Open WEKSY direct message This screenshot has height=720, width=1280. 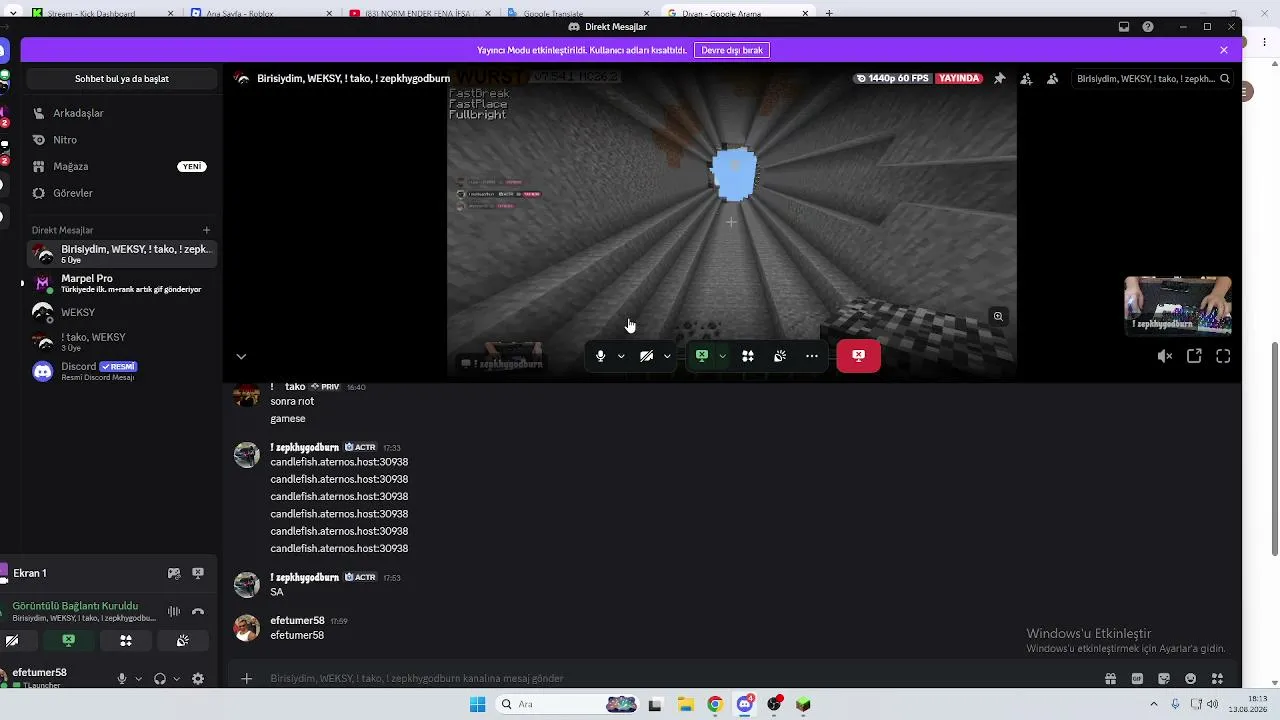pos(122,312)
